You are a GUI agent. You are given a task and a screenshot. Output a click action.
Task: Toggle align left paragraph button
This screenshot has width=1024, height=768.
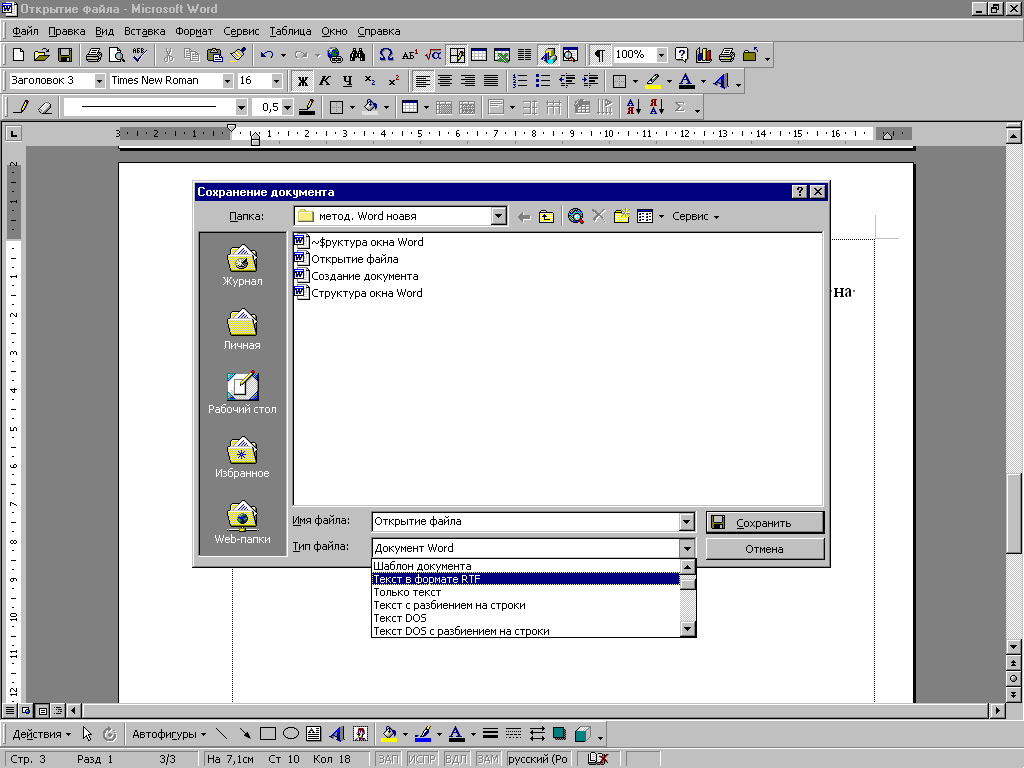coord(423,81)
